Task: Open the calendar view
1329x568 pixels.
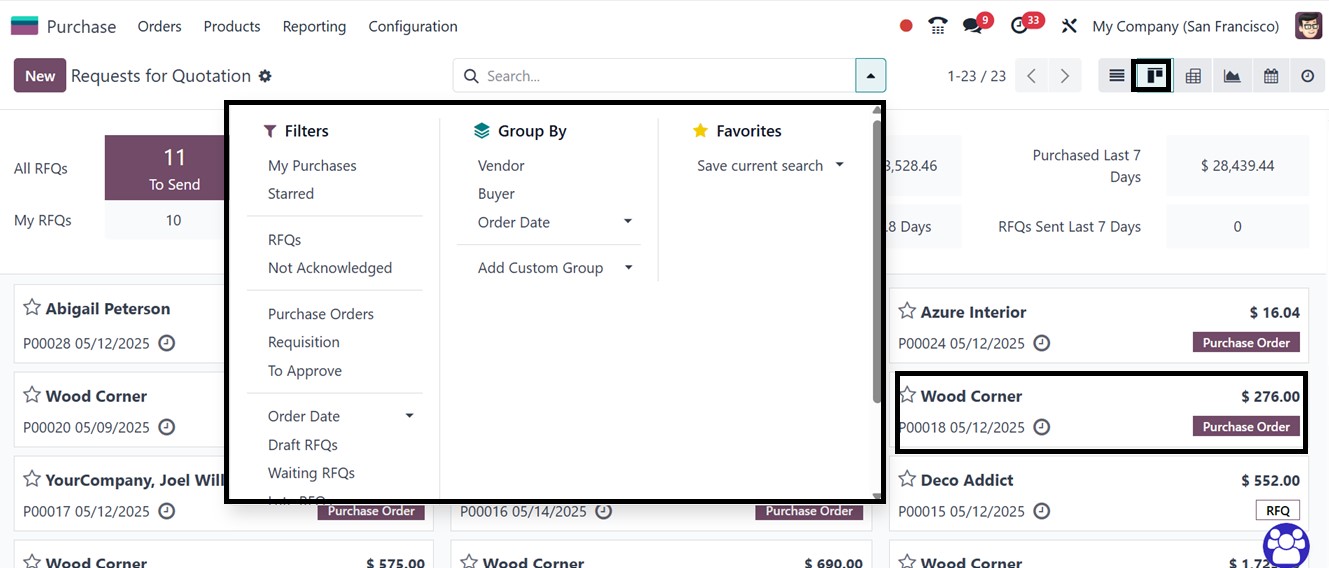Action: coord(1271,76)
